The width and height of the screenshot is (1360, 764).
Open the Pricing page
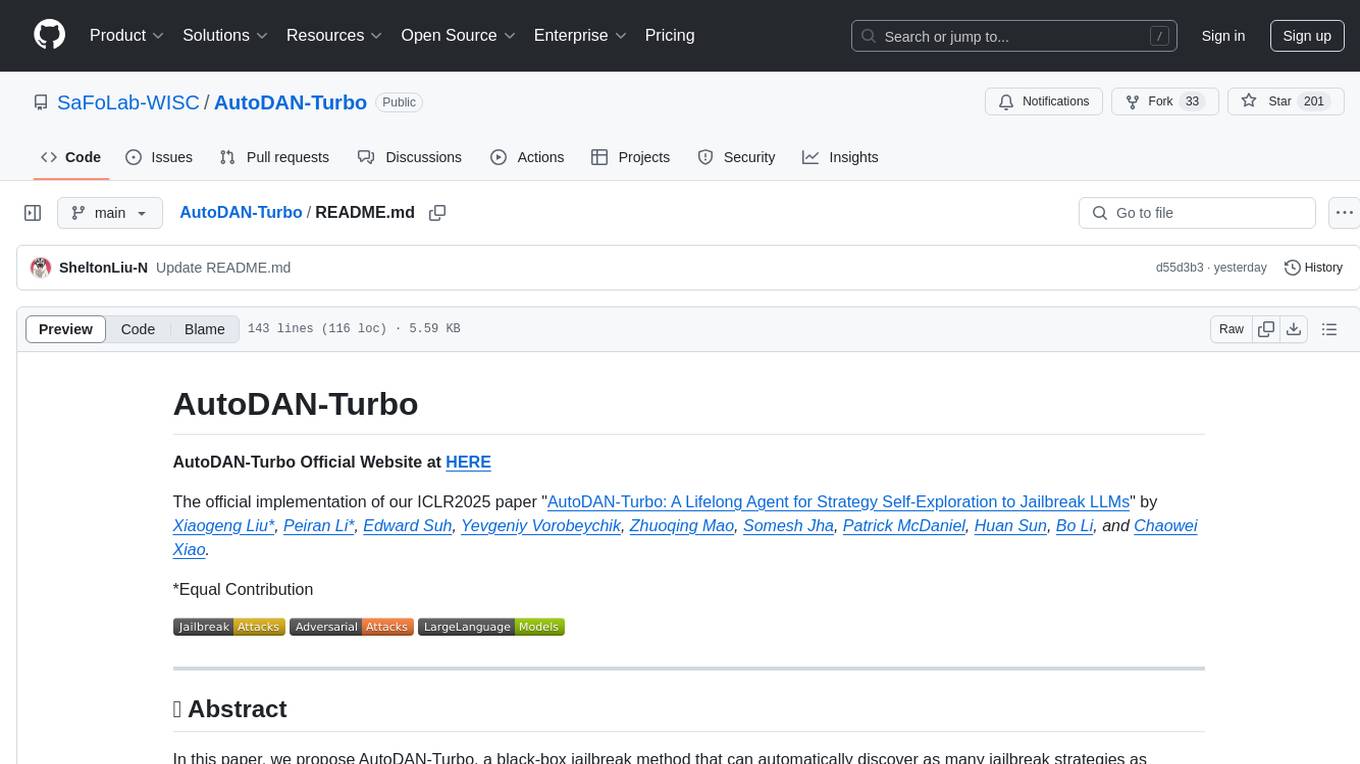coord(670,35)
